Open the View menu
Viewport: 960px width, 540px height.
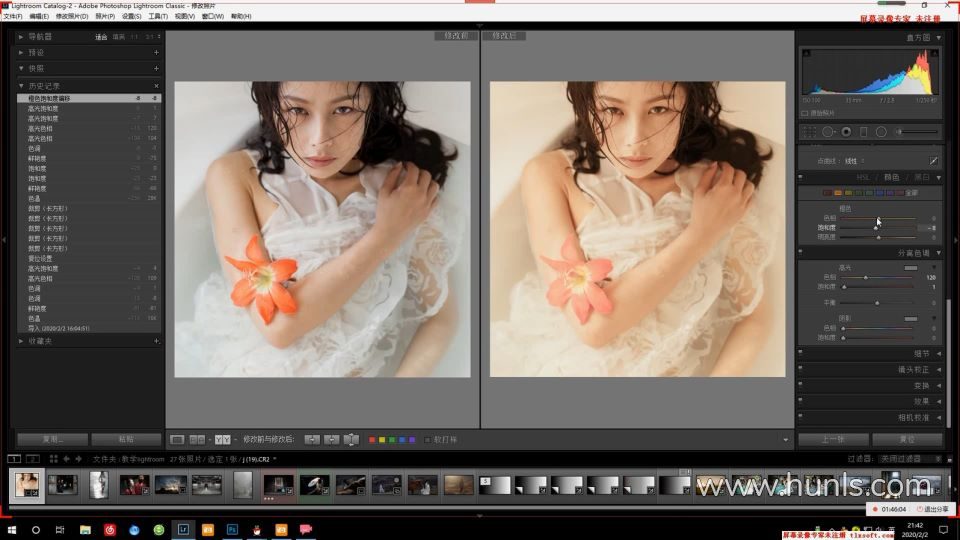point(184,17)
